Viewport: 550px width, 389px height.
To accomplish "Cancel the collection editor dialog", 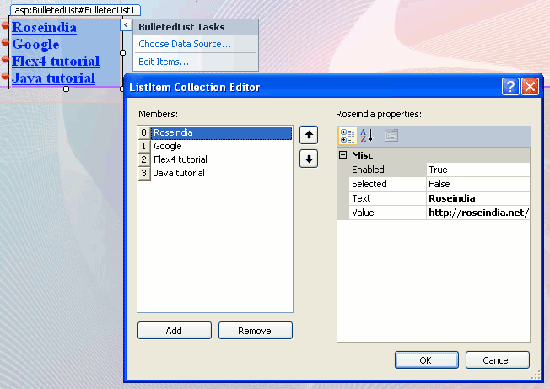I will click(x=497, y=360).
